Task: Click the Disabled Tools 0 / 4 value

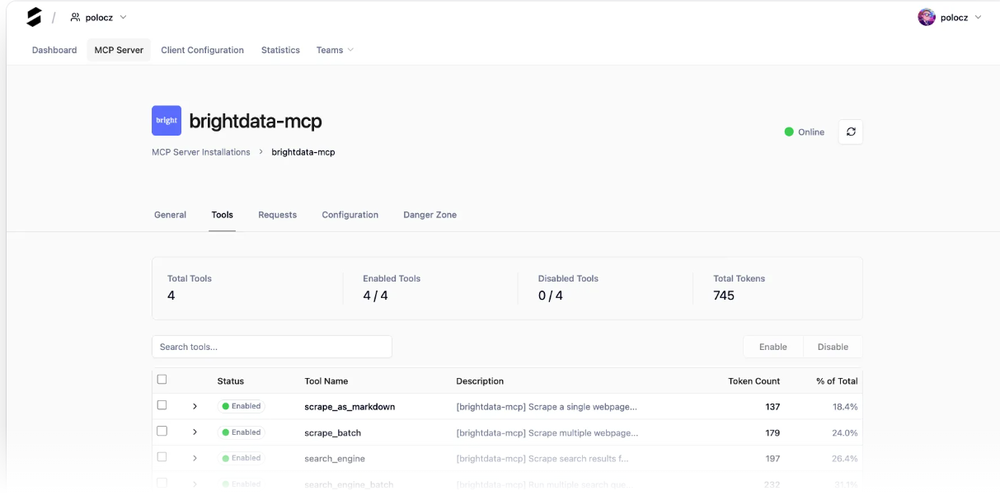Action: 550,296
